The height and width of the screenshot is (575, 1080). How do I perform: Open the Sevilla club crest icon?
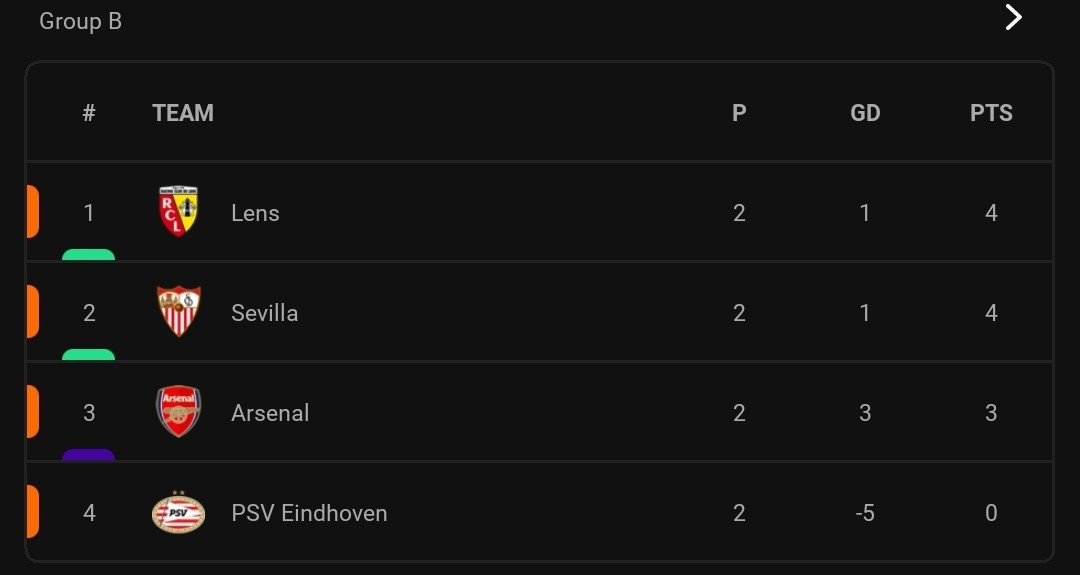[178, 311]
